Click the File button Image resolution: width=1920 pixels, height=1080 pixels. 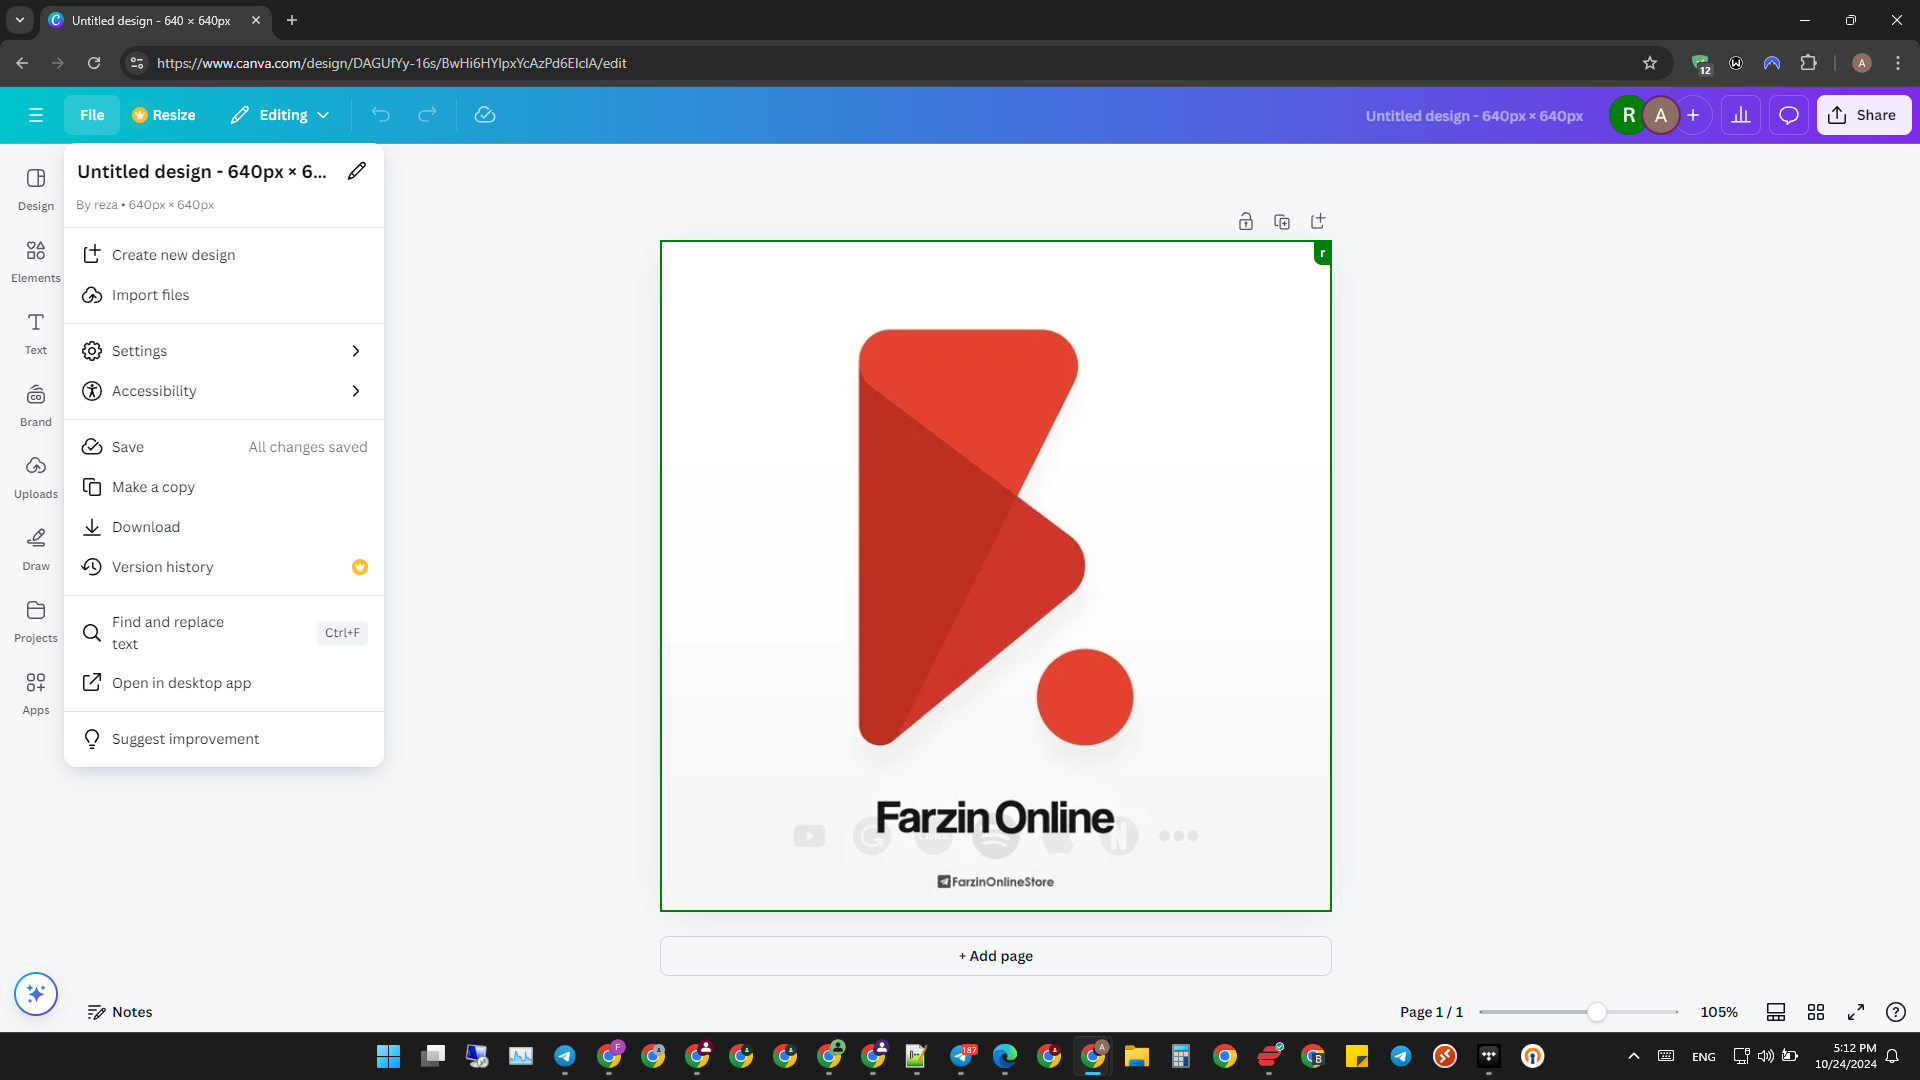point(92,115)
